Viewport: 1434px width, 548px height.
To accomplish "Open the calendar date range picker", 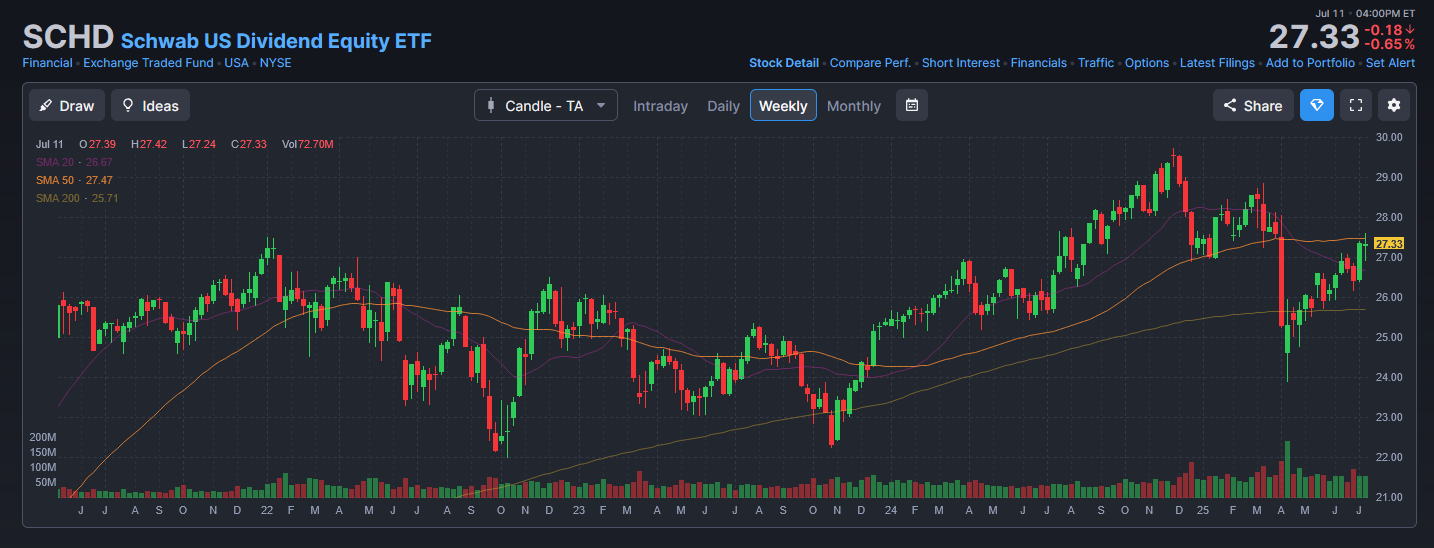I will pos(912,105).
